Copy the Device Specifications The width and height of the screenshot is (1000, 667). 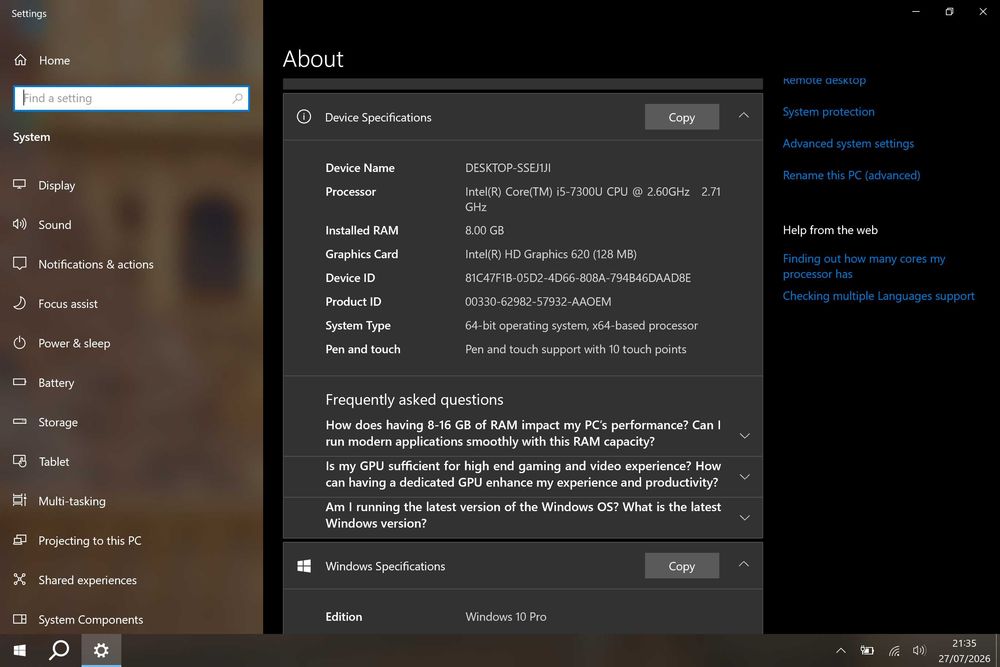pyautogui.click(x=682, y=117)
